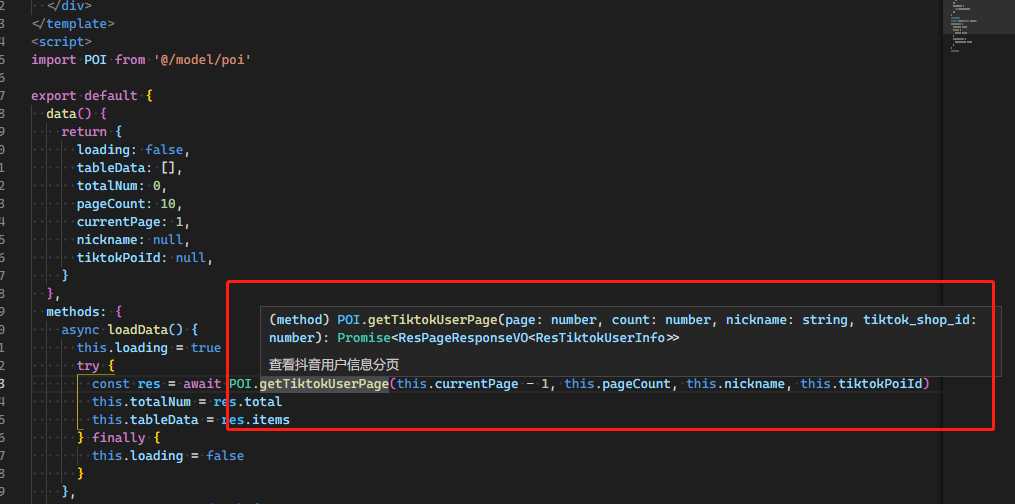Click 'this.tableData' in the assignment line
The width and height of the screenshot is (1015, 504).
[x=145, y=420]
